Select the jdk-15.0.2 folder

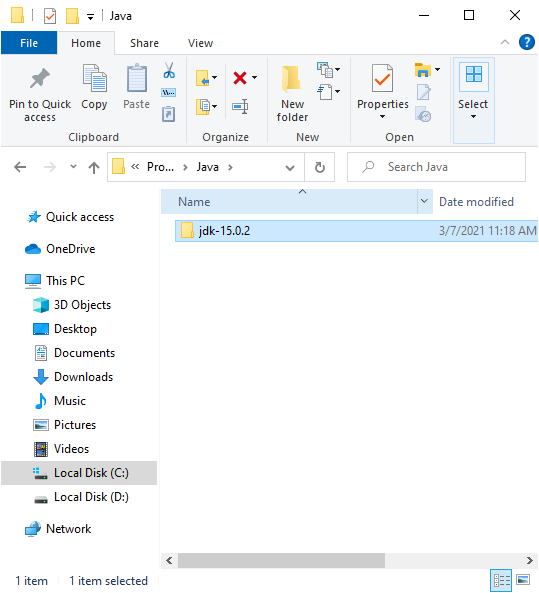356,230
